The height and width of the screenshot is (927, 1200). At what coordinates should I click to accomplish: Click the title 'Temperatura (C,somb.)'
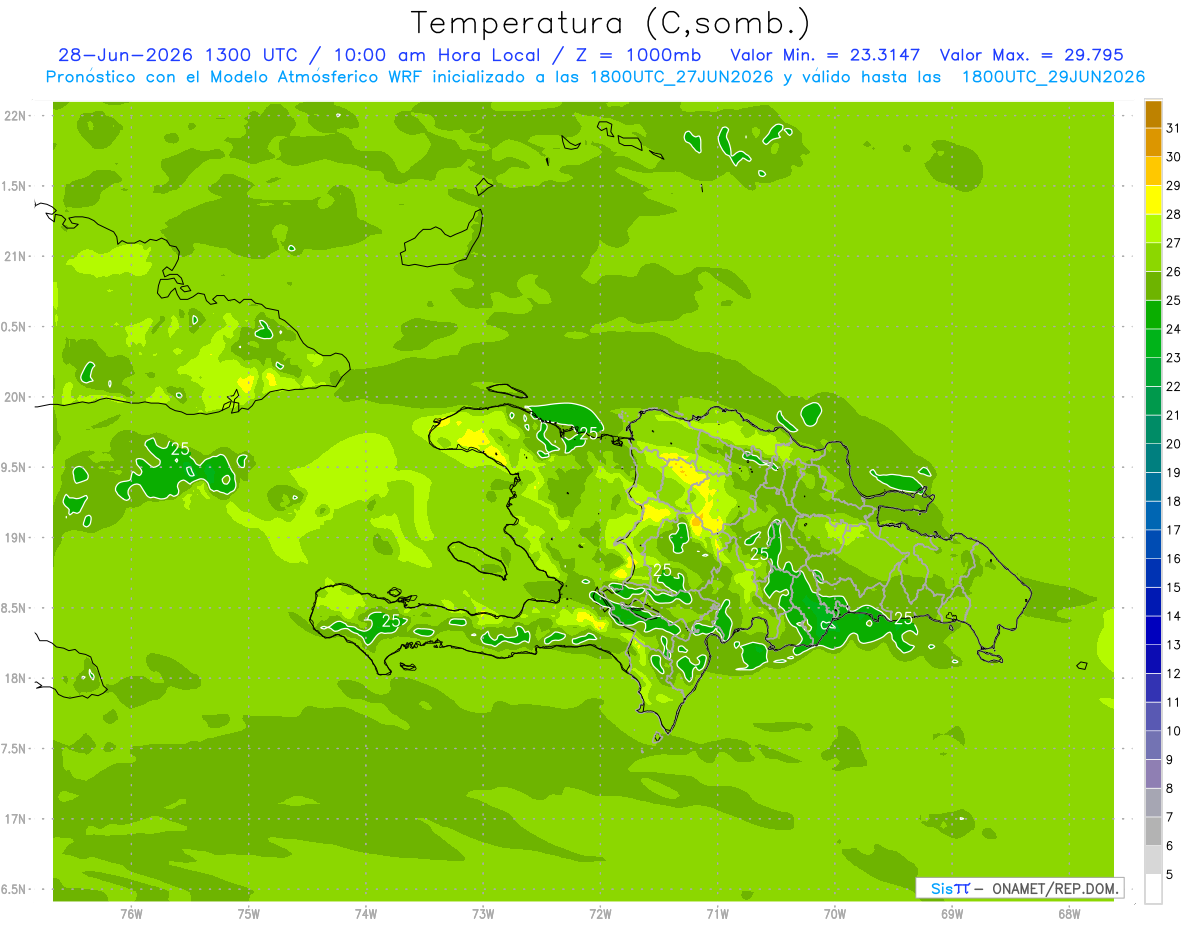click(610, 22)
